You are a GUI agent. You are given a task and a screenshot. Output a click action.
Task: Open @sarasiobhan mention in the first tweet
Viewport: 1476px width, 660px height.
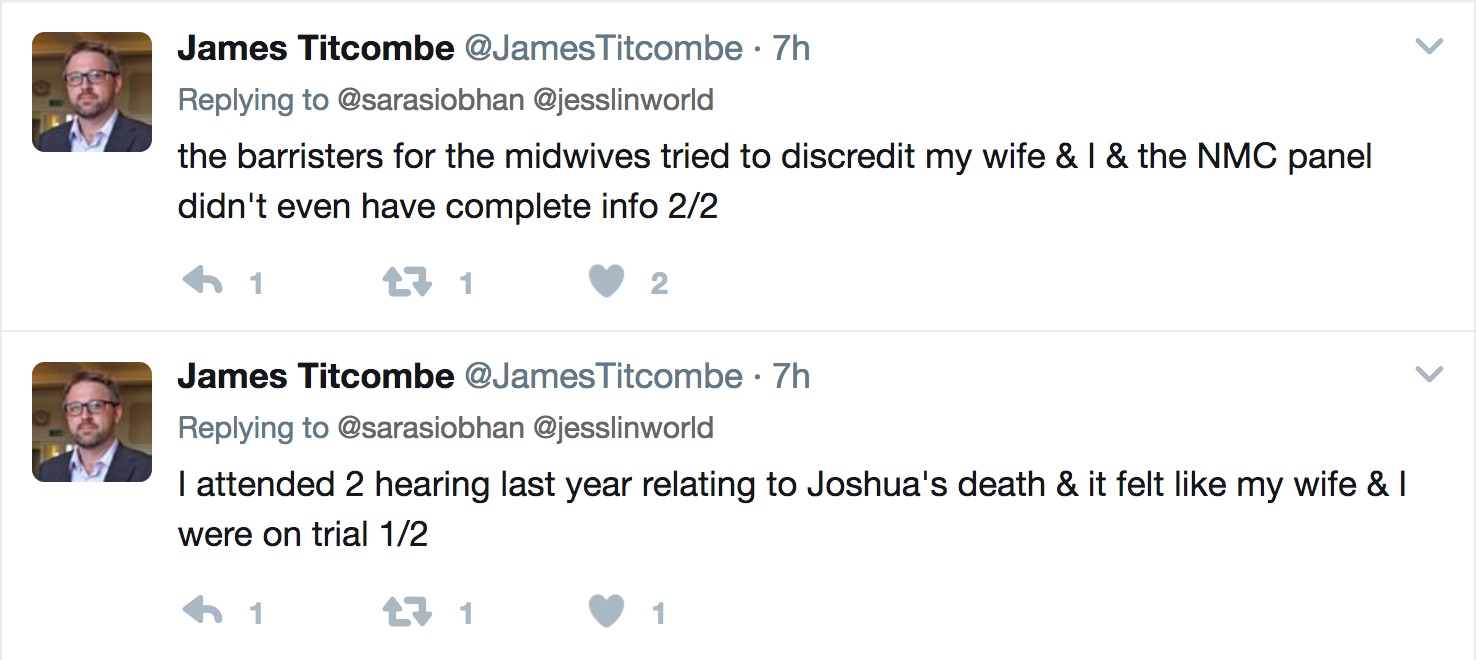(x=430, y=100)
